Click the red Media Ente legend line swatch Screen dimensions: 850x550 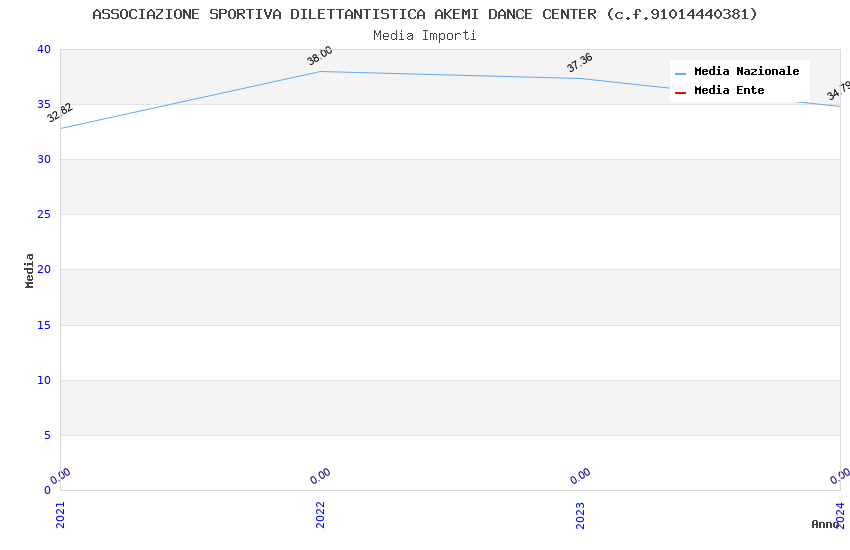(680, 92)
